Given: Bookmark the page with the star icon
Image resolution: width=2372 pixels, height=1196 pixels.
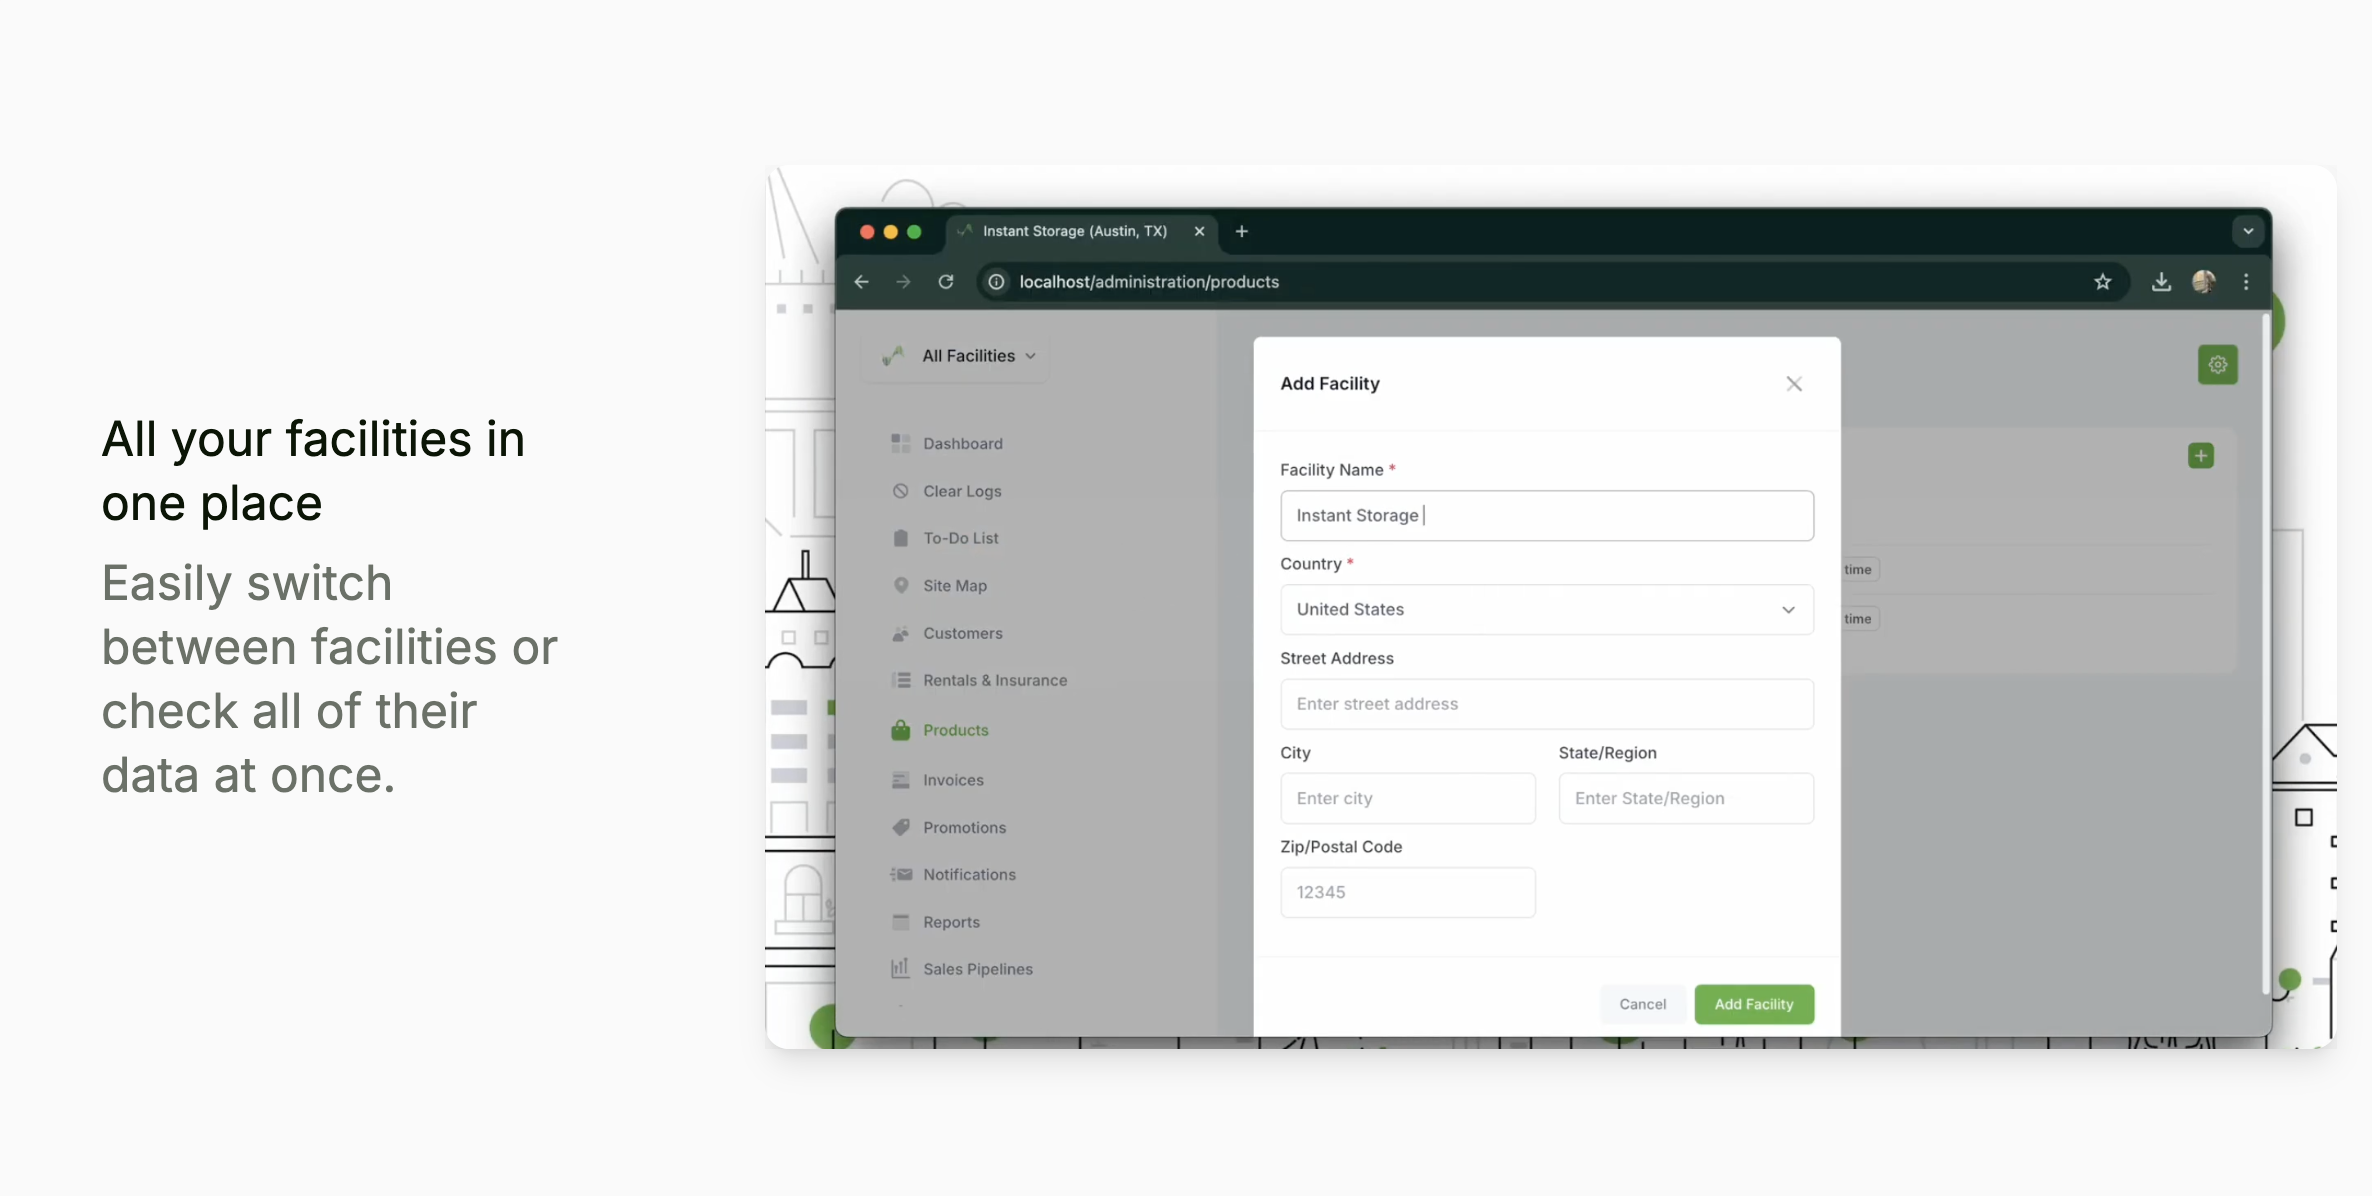Looking at the screenshot, I should [2102, 282].
